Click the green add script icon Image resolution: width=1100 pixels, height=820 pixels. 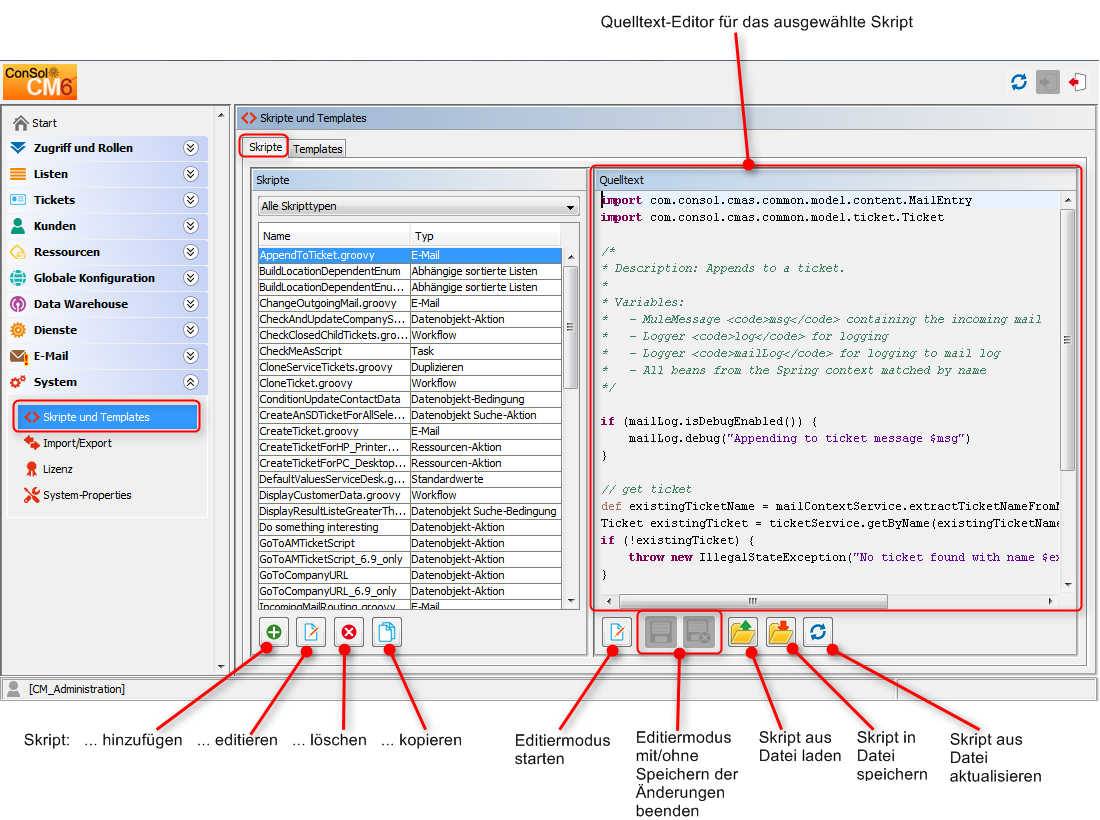(x=274, y=632)
